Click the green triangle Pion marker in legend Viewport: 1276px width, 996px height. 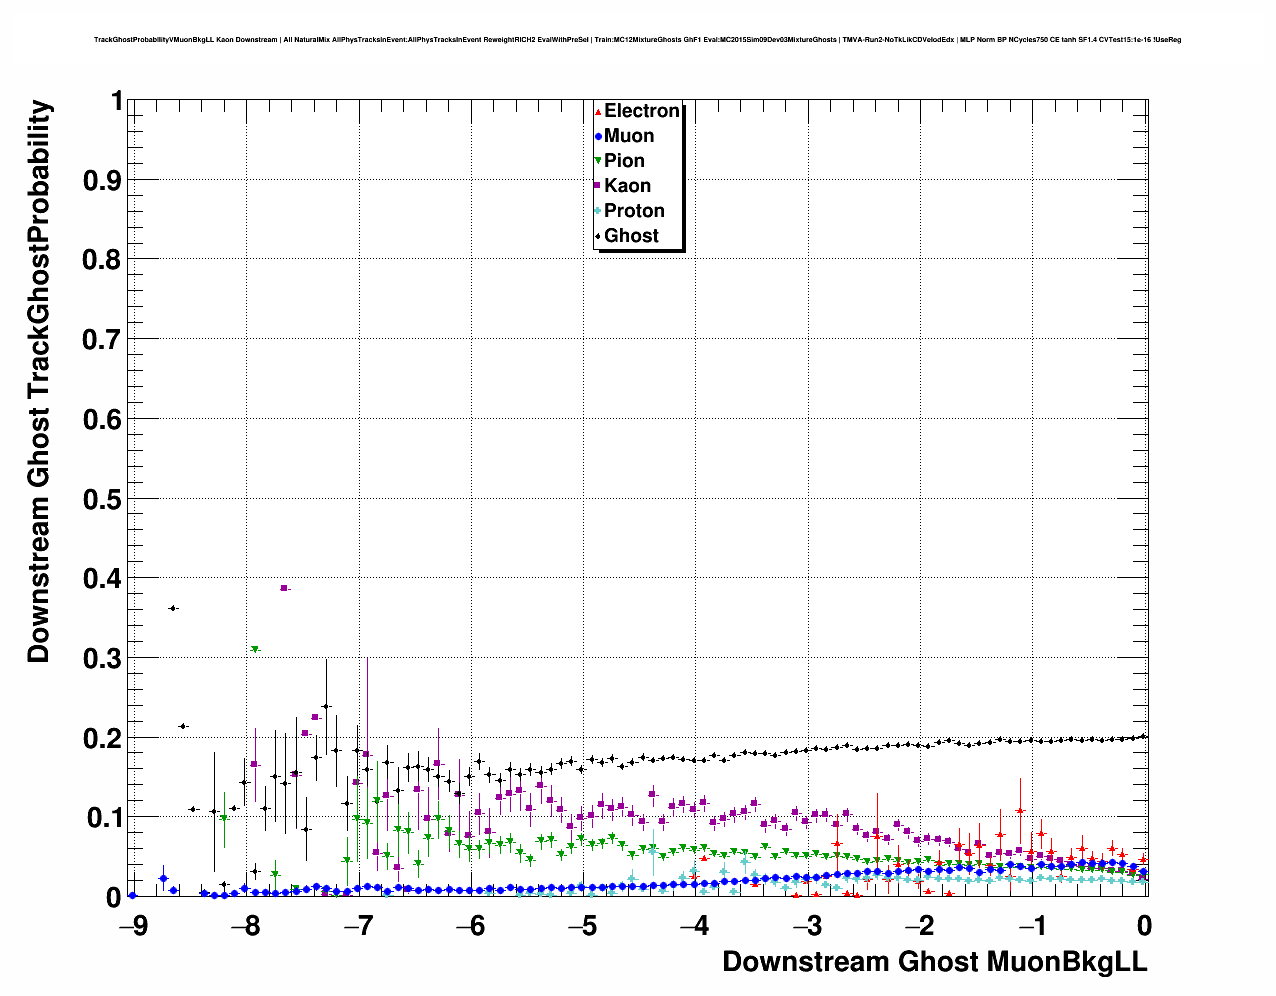coord(598,161)
